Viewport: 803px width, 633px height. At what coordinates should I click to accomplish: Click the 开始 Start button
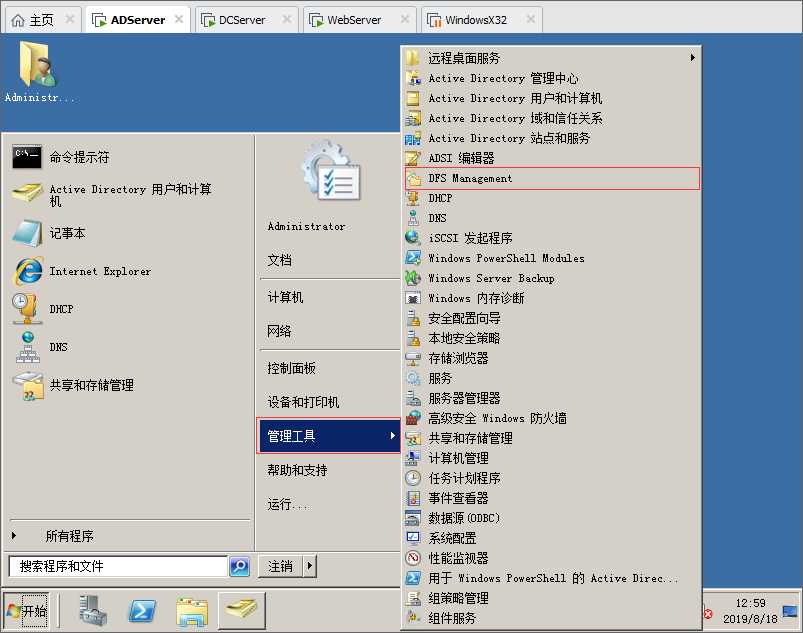(27, 610)
